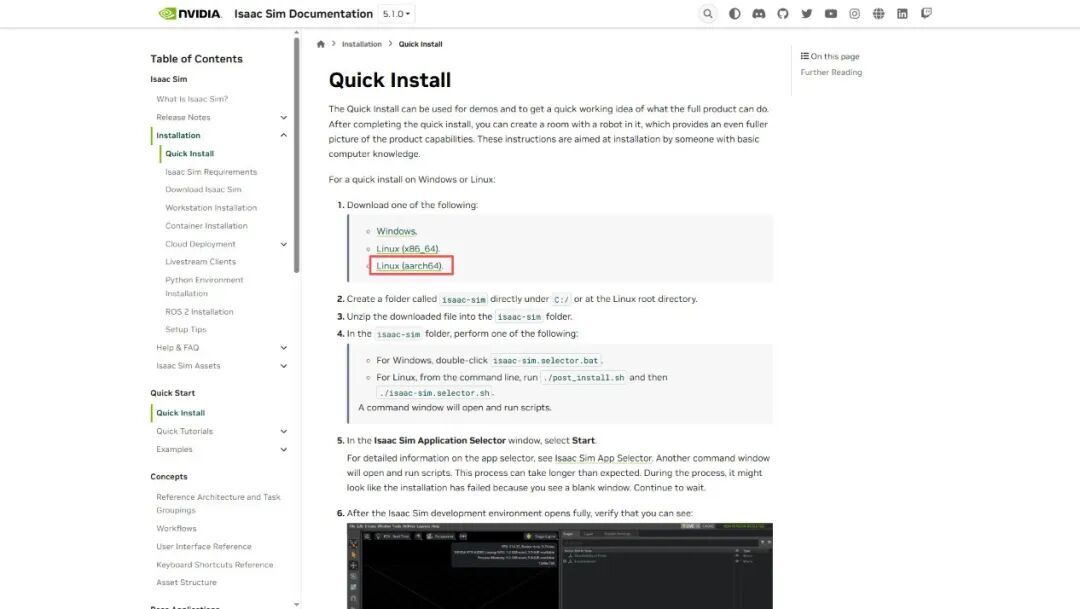The width and height of the screenshot is (1080, 609).
Task: Open Isaac Sim Requirements page
Action: coord(211,172)
